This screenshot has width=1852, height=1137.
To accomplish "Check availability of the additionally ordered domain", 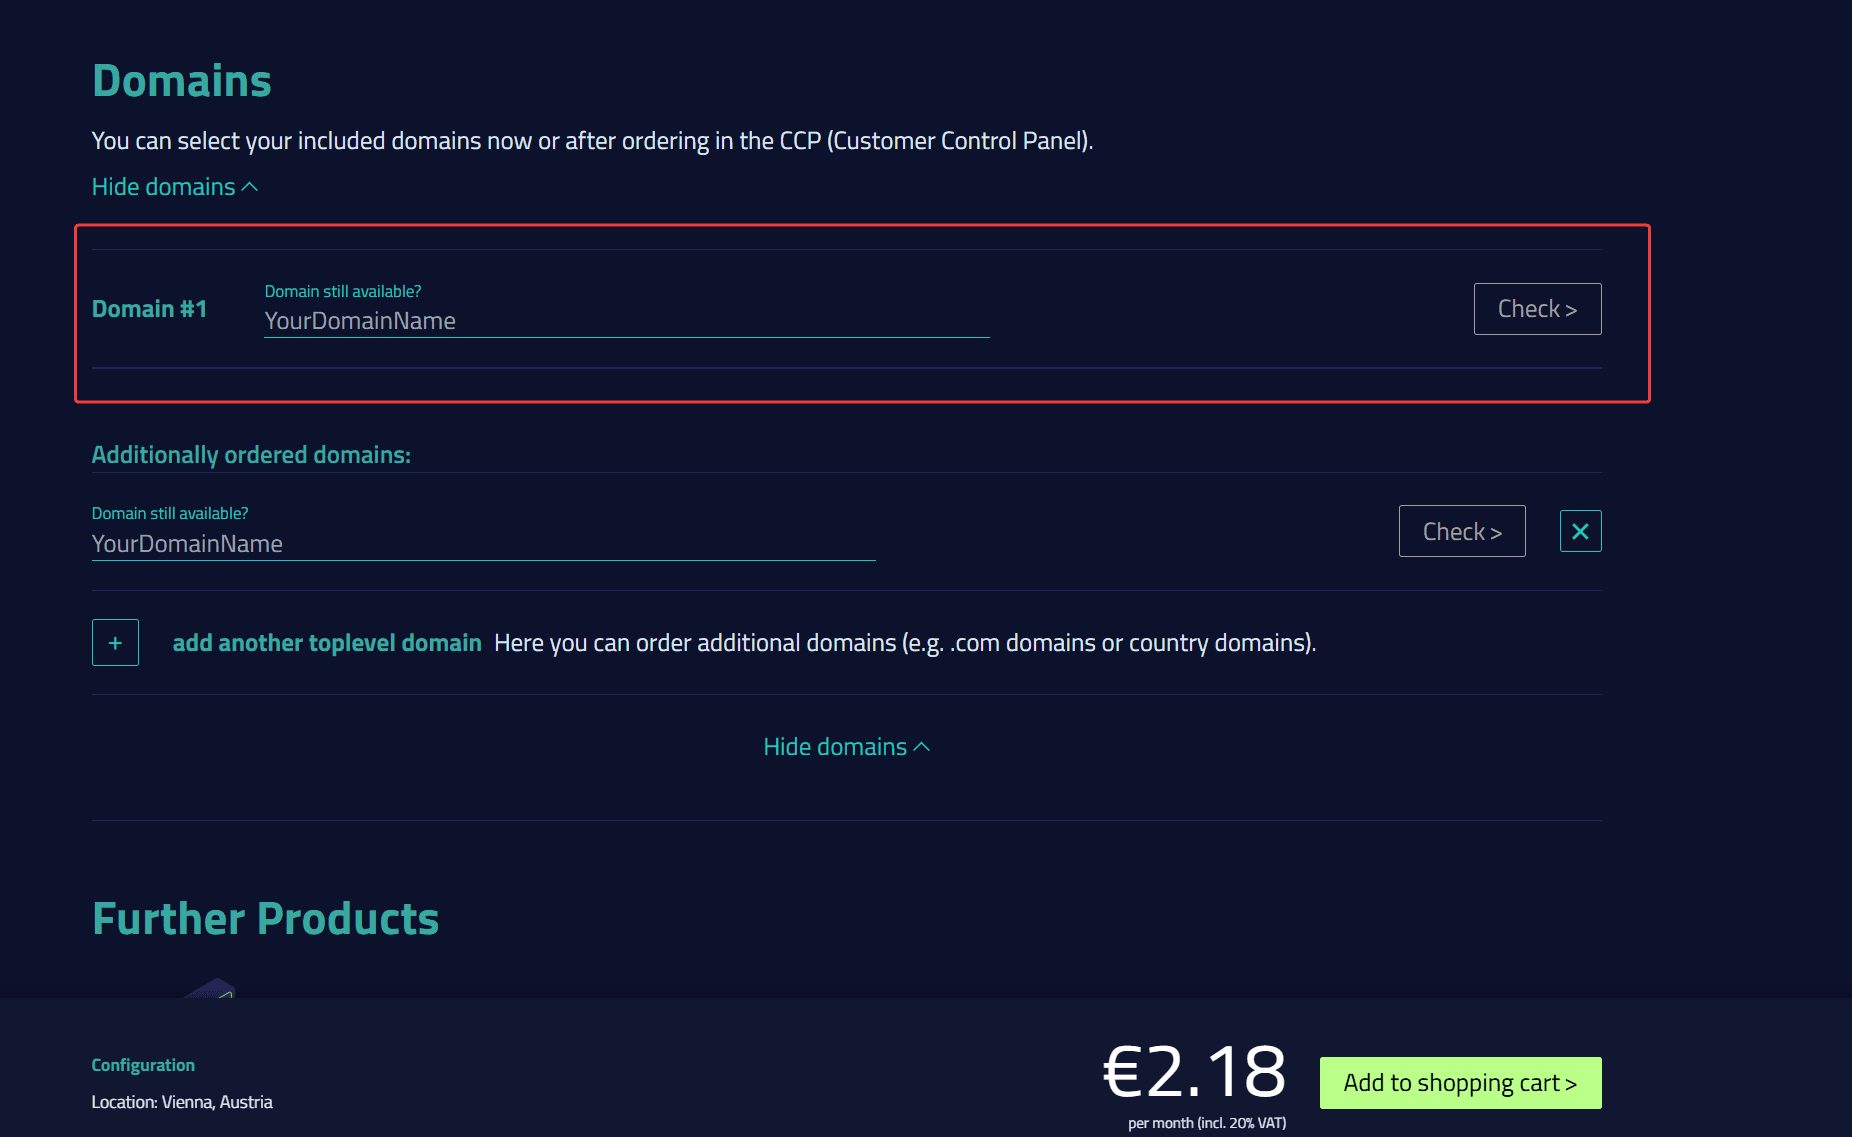I will click(x=1461, y=531).
